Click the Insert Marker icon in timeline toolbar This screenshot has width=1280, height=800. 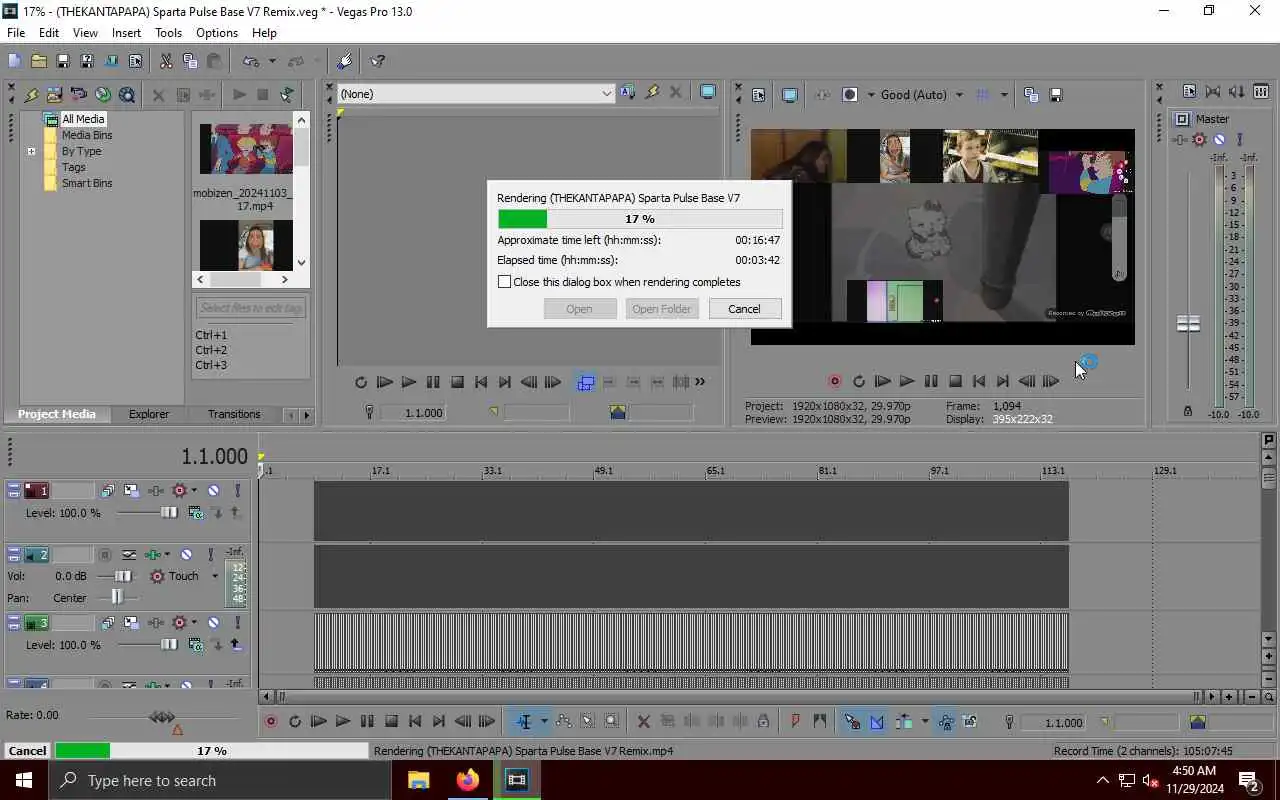(795, 721)
